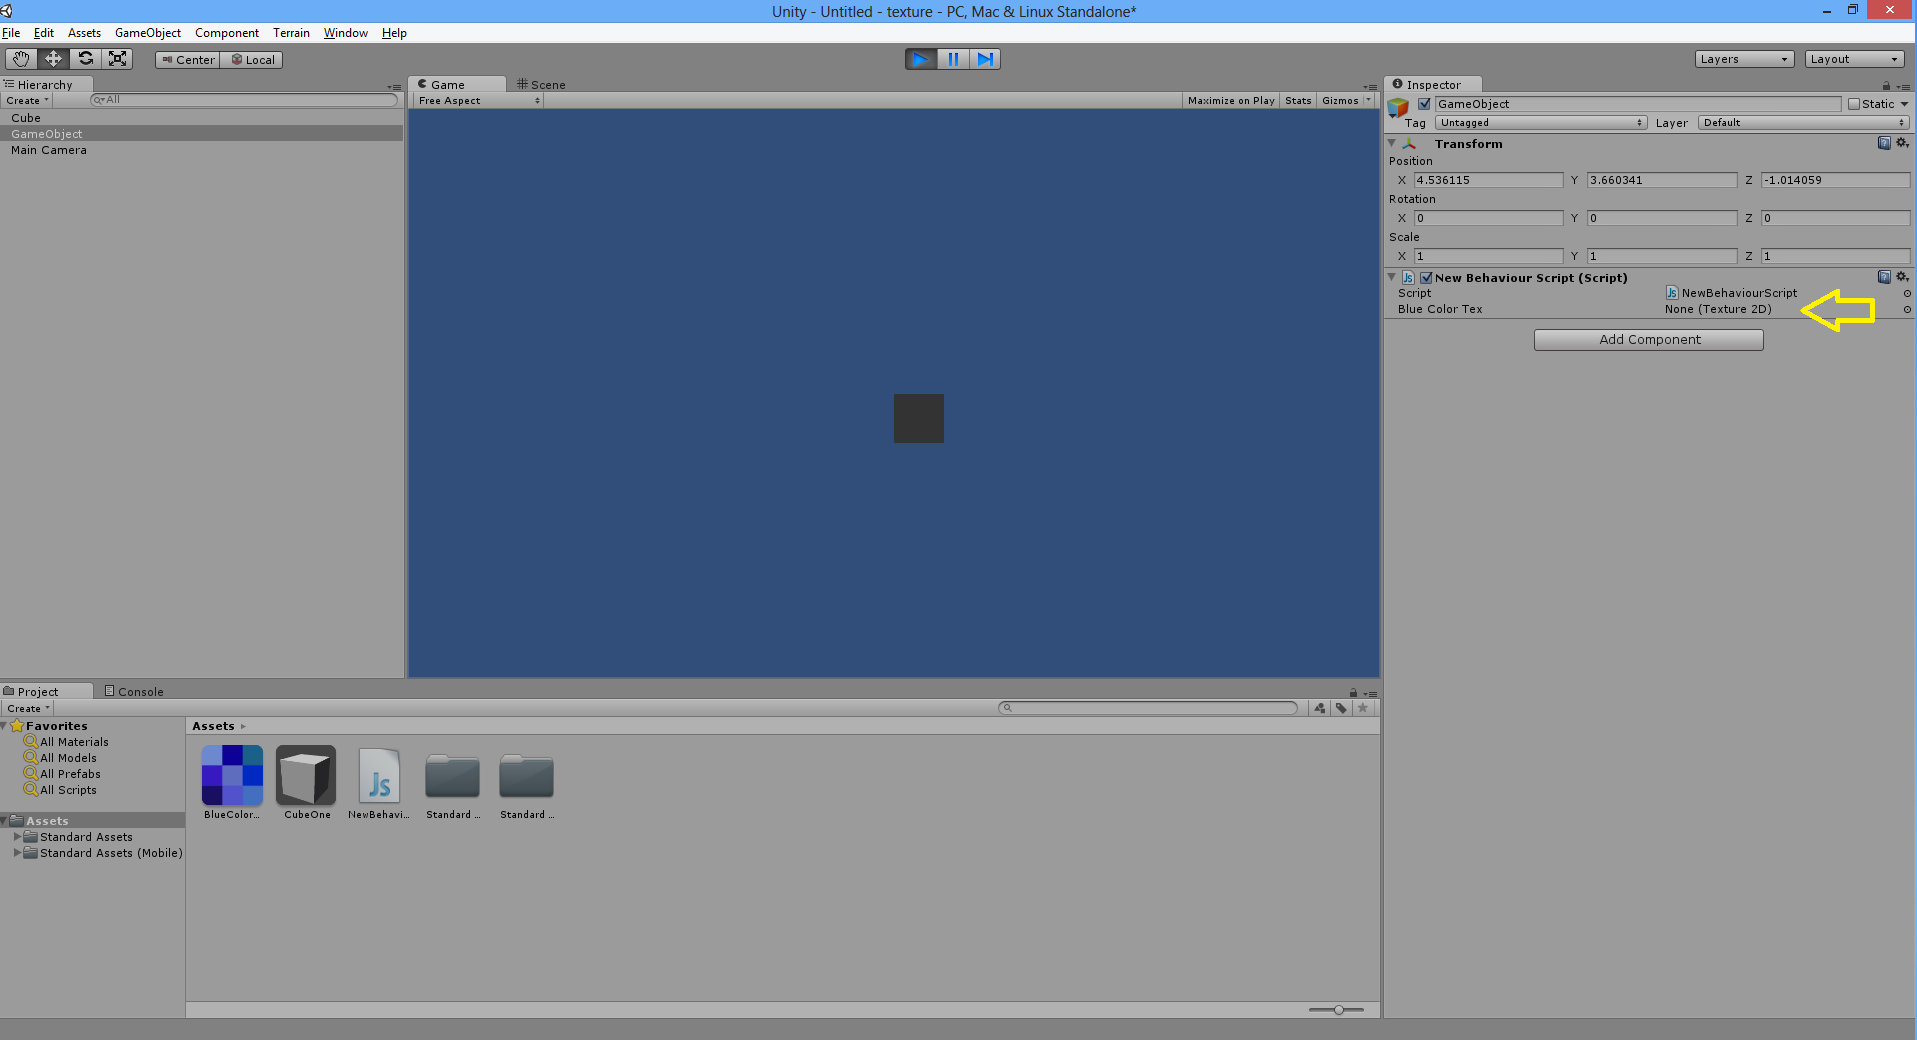This screenshot has width=1917, height=1040.
Task: Click the GameObject icon selector cube
Action: (1398, 106)
